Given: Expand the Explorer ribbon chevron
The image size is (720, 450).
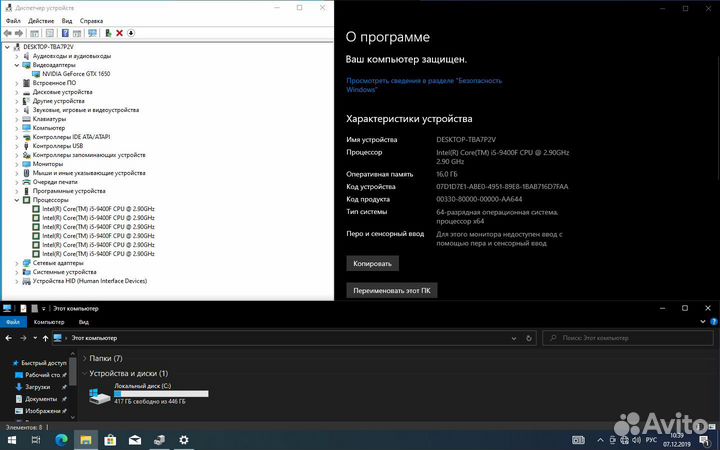Looking at the screenshot, I should [703, 322].
